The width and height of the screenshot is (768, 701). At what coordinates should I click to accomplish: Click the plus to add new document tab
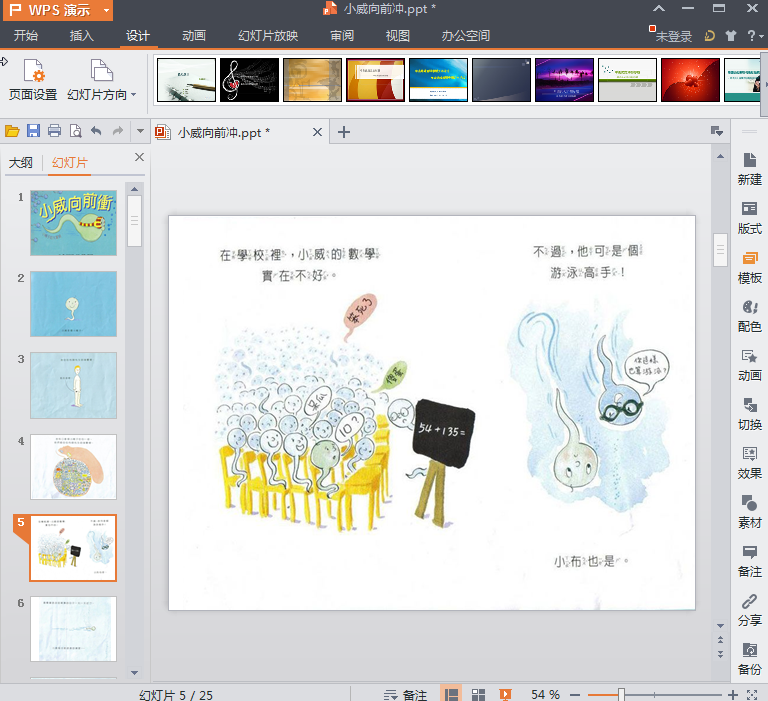(344, 132)
